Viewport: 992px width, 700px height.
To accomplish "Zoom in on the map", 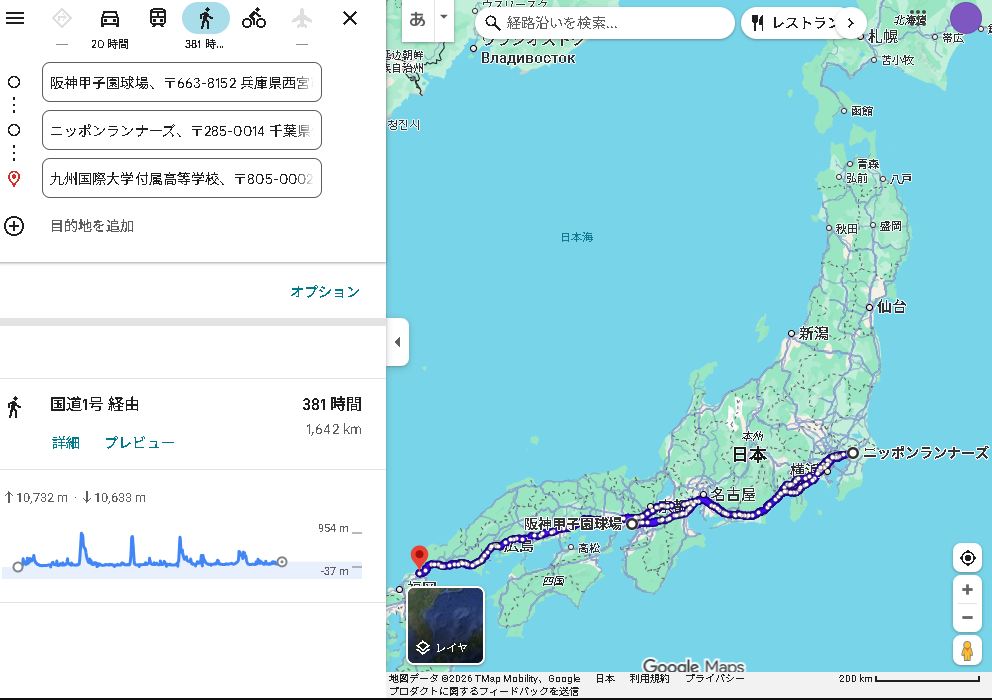I will [x=967, y=590].
